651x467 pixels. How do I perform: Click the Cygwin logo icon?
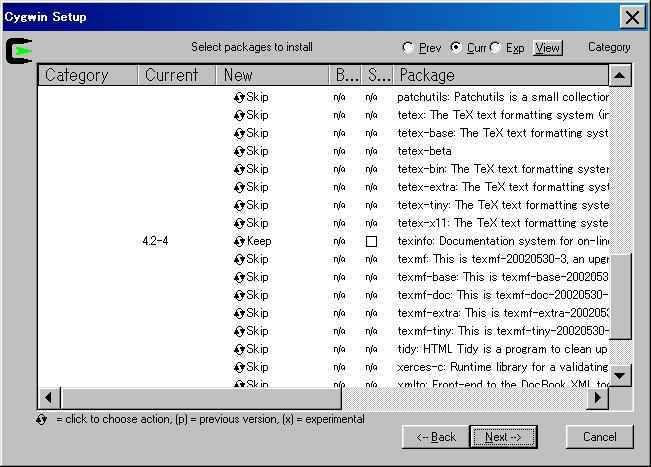pos(19,51)
